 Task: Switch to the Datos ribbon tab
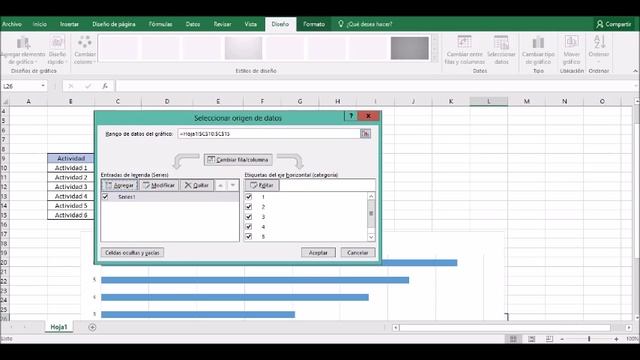[193, 24]
